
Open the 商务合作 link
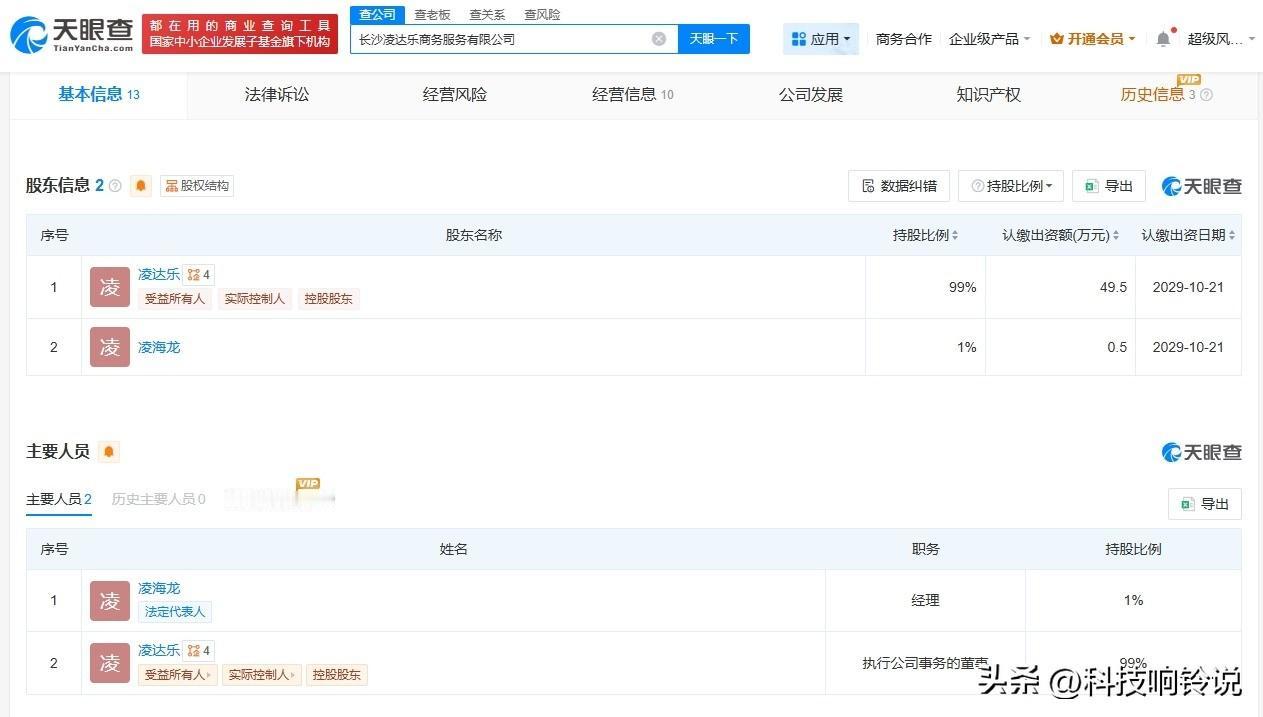click(x=904, y=39)
